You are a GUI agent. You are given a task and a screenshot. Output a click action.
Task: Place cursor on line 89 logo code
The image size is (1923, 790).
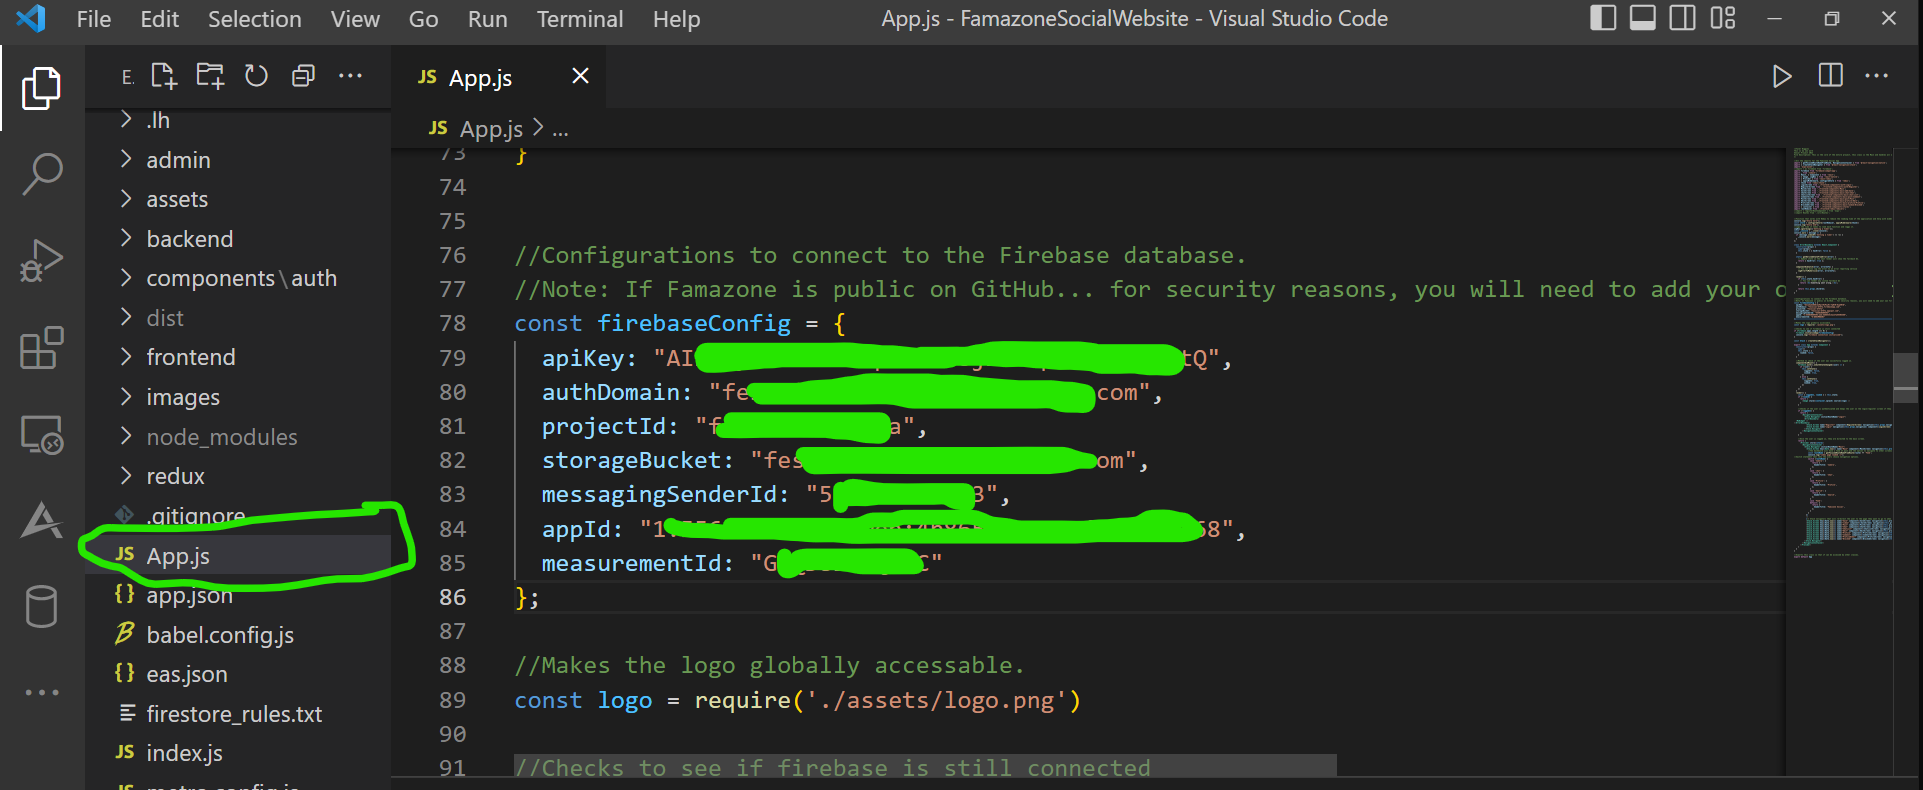point(797,700)
